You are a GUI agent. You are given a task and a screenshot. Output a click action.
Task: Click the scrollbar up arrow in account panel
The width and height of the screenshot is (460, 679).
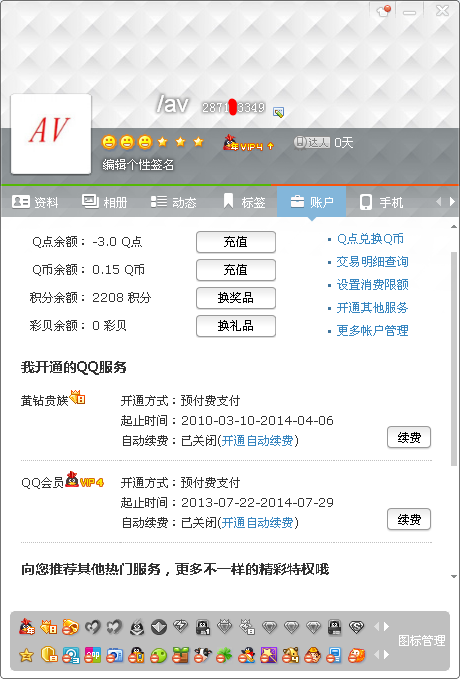tap(454, 226)
